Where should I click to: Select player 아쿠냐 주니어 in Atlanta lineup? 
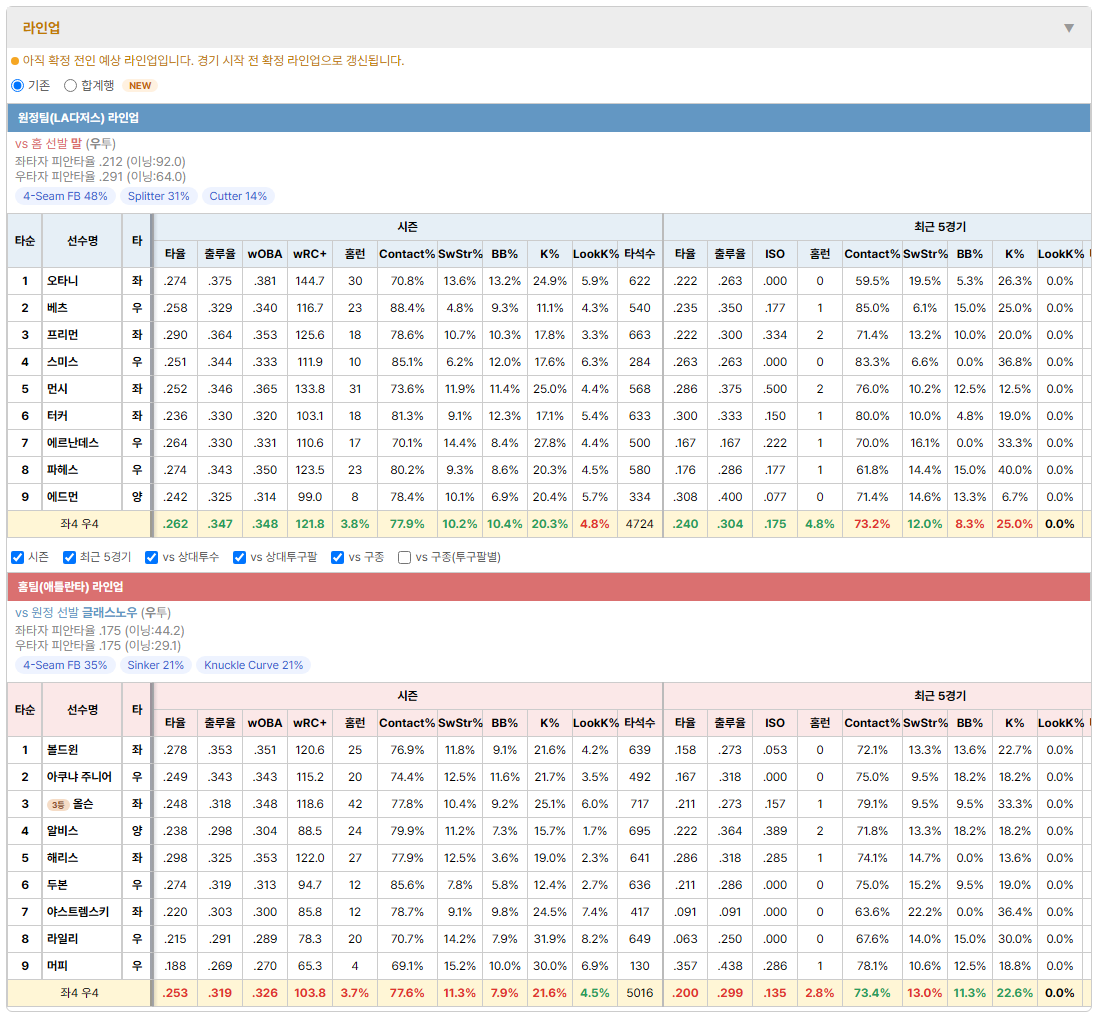(79, 777)
